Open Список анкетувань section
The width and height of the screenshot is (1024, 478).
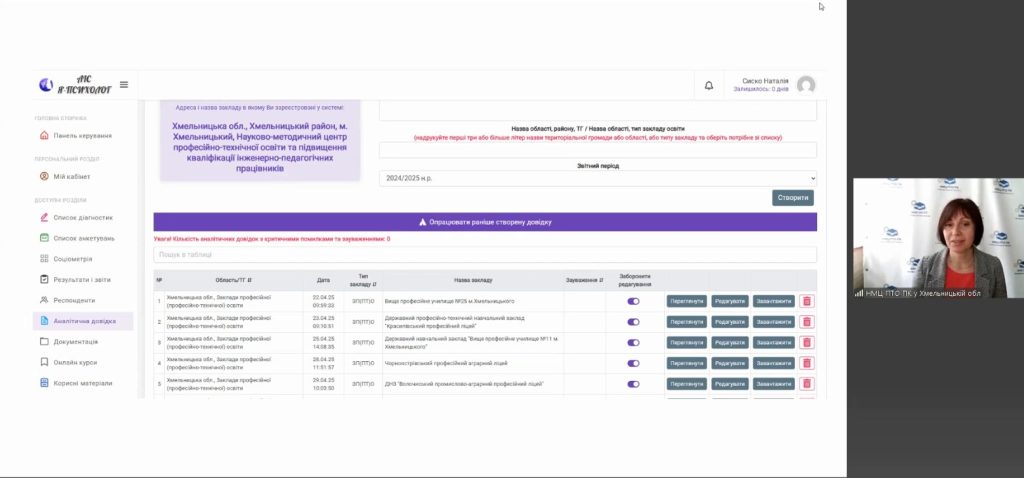[82, 238]
